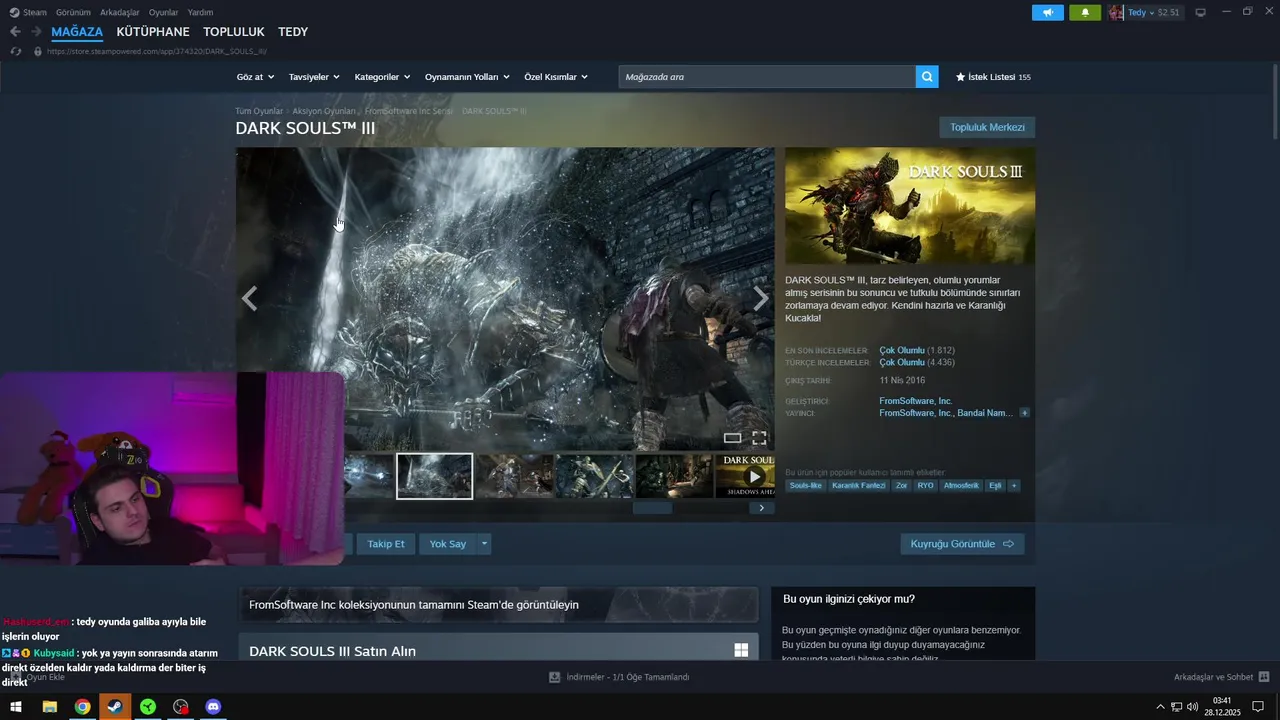Viewport: 1280px width, 720px height.
Task: Play the Shadows trailer video thumbnail
Action: [x=745, y=476]
